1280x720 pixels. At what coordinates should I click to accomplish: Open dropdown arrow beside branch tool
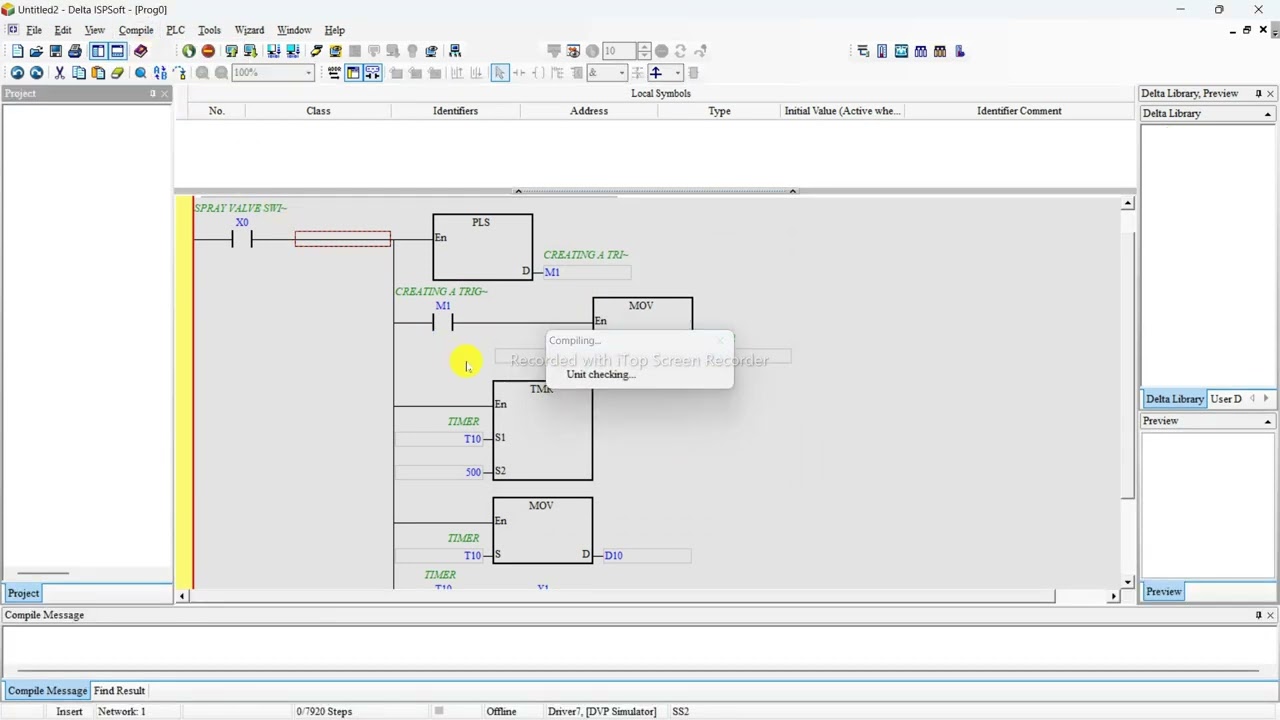pos(677,73)
